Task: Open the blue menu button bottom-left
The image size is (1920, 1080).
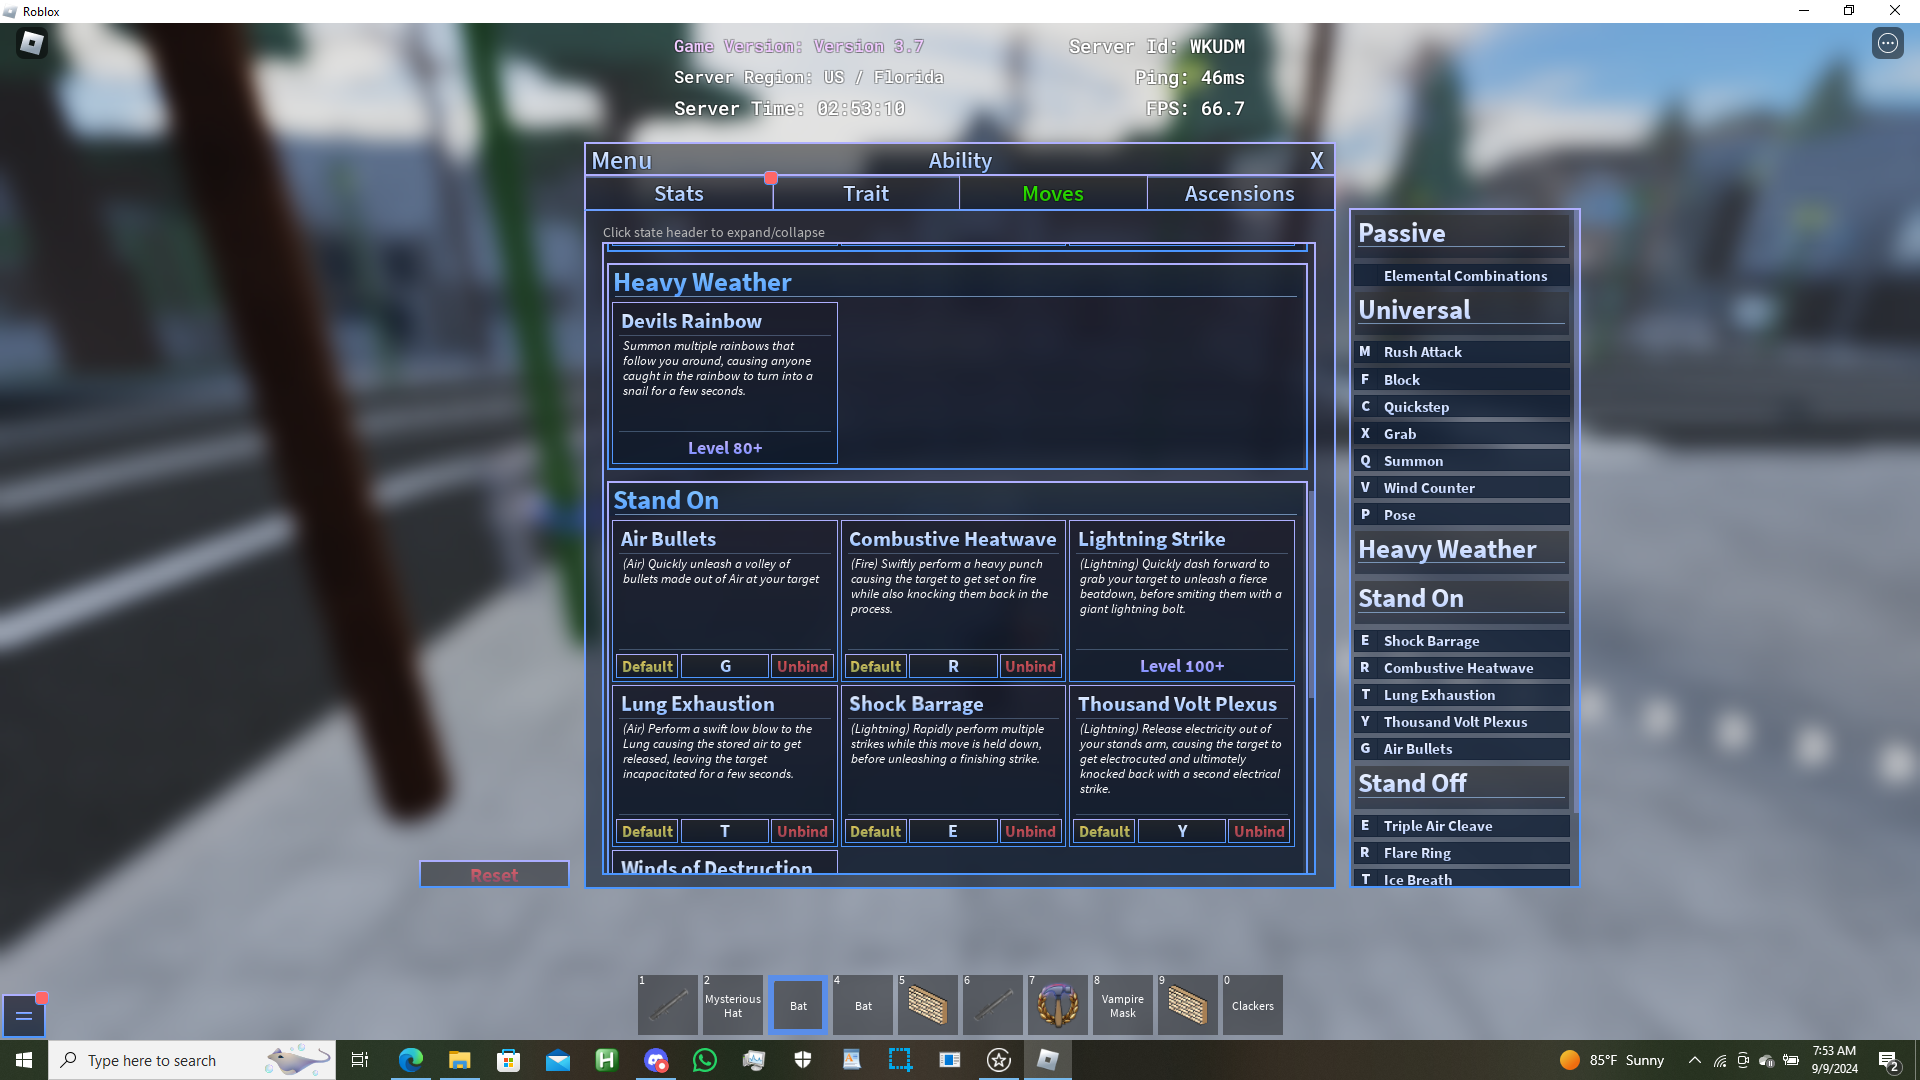Action: (x=24, y=1016)
